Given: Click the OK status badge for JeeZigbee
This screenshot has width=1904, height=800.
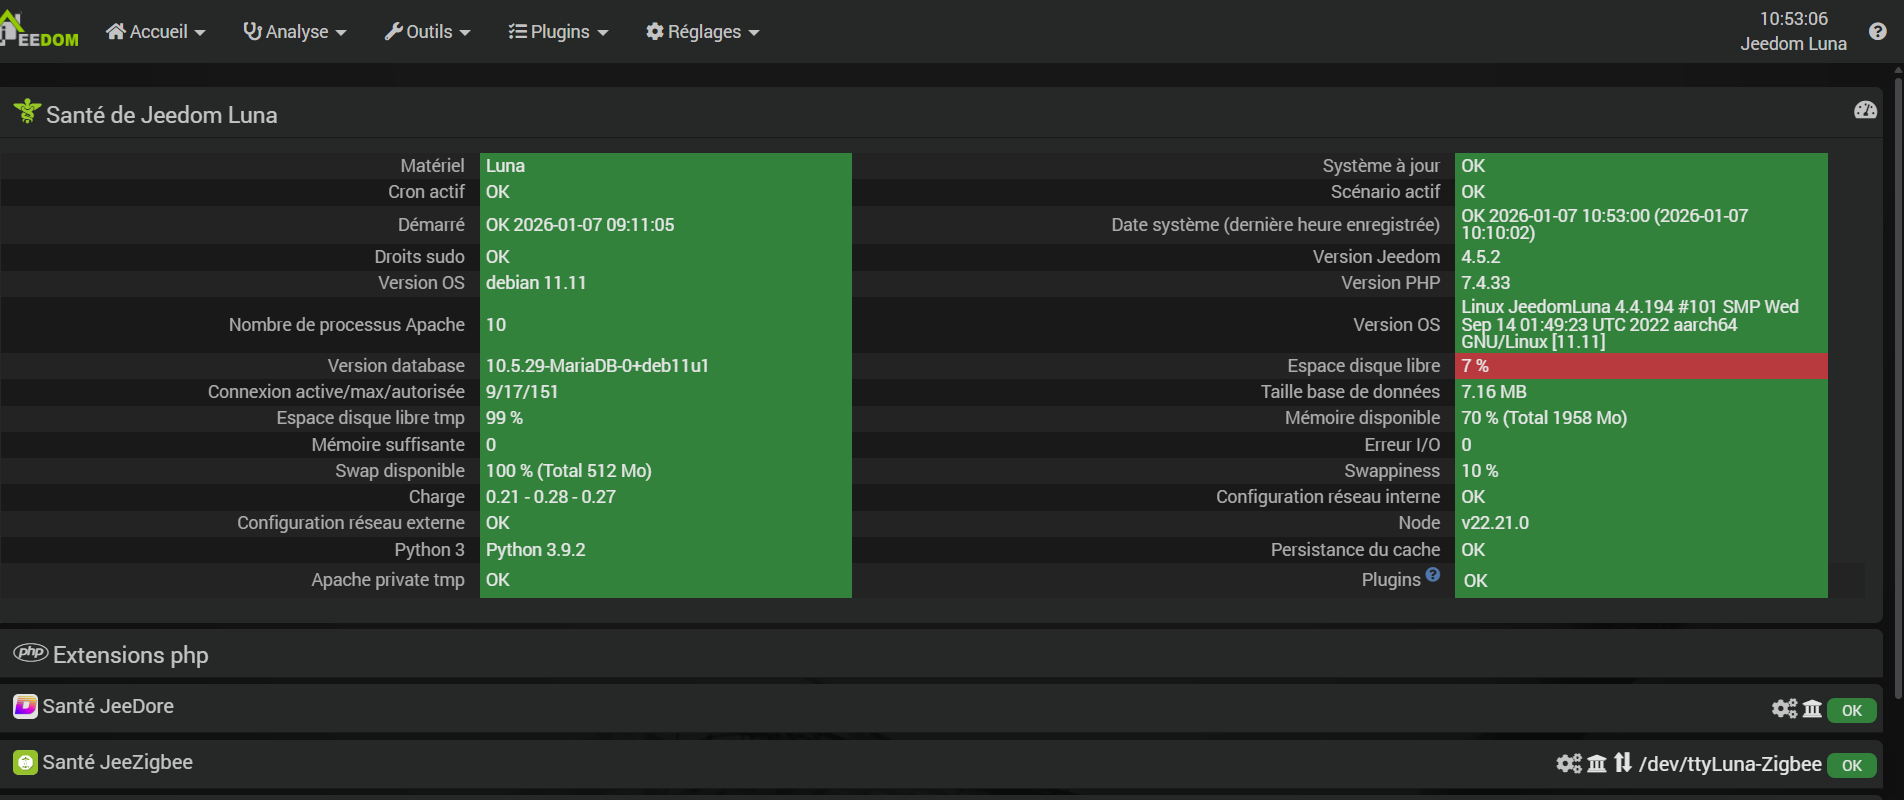Looking at the screenshot, I should click(1852, 765).
